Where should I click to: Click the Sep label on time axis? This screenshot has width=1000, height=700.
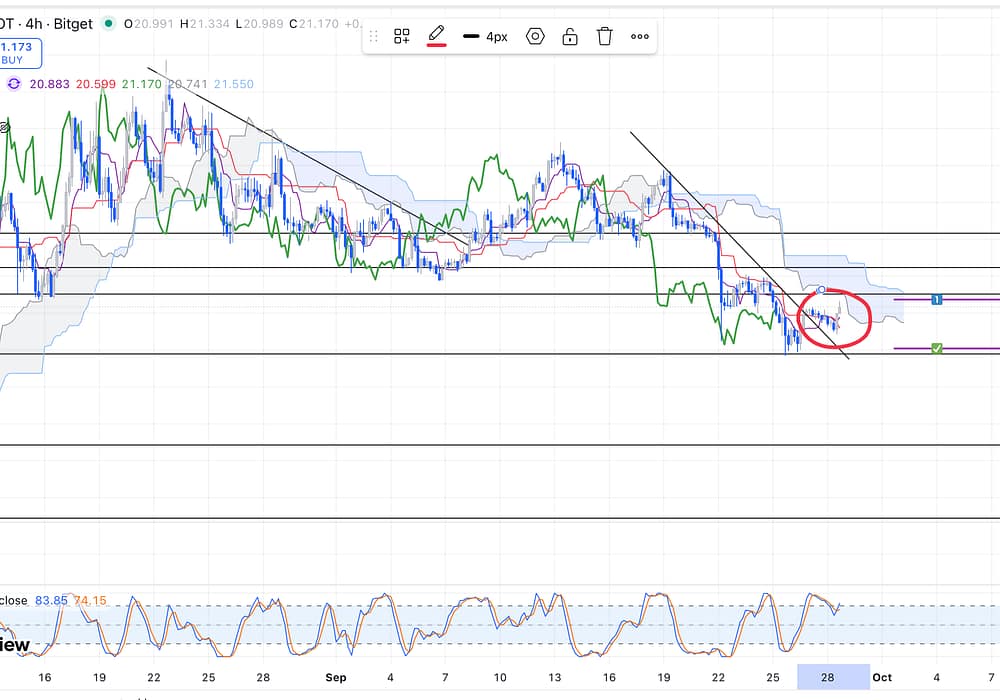coord(336,677)
